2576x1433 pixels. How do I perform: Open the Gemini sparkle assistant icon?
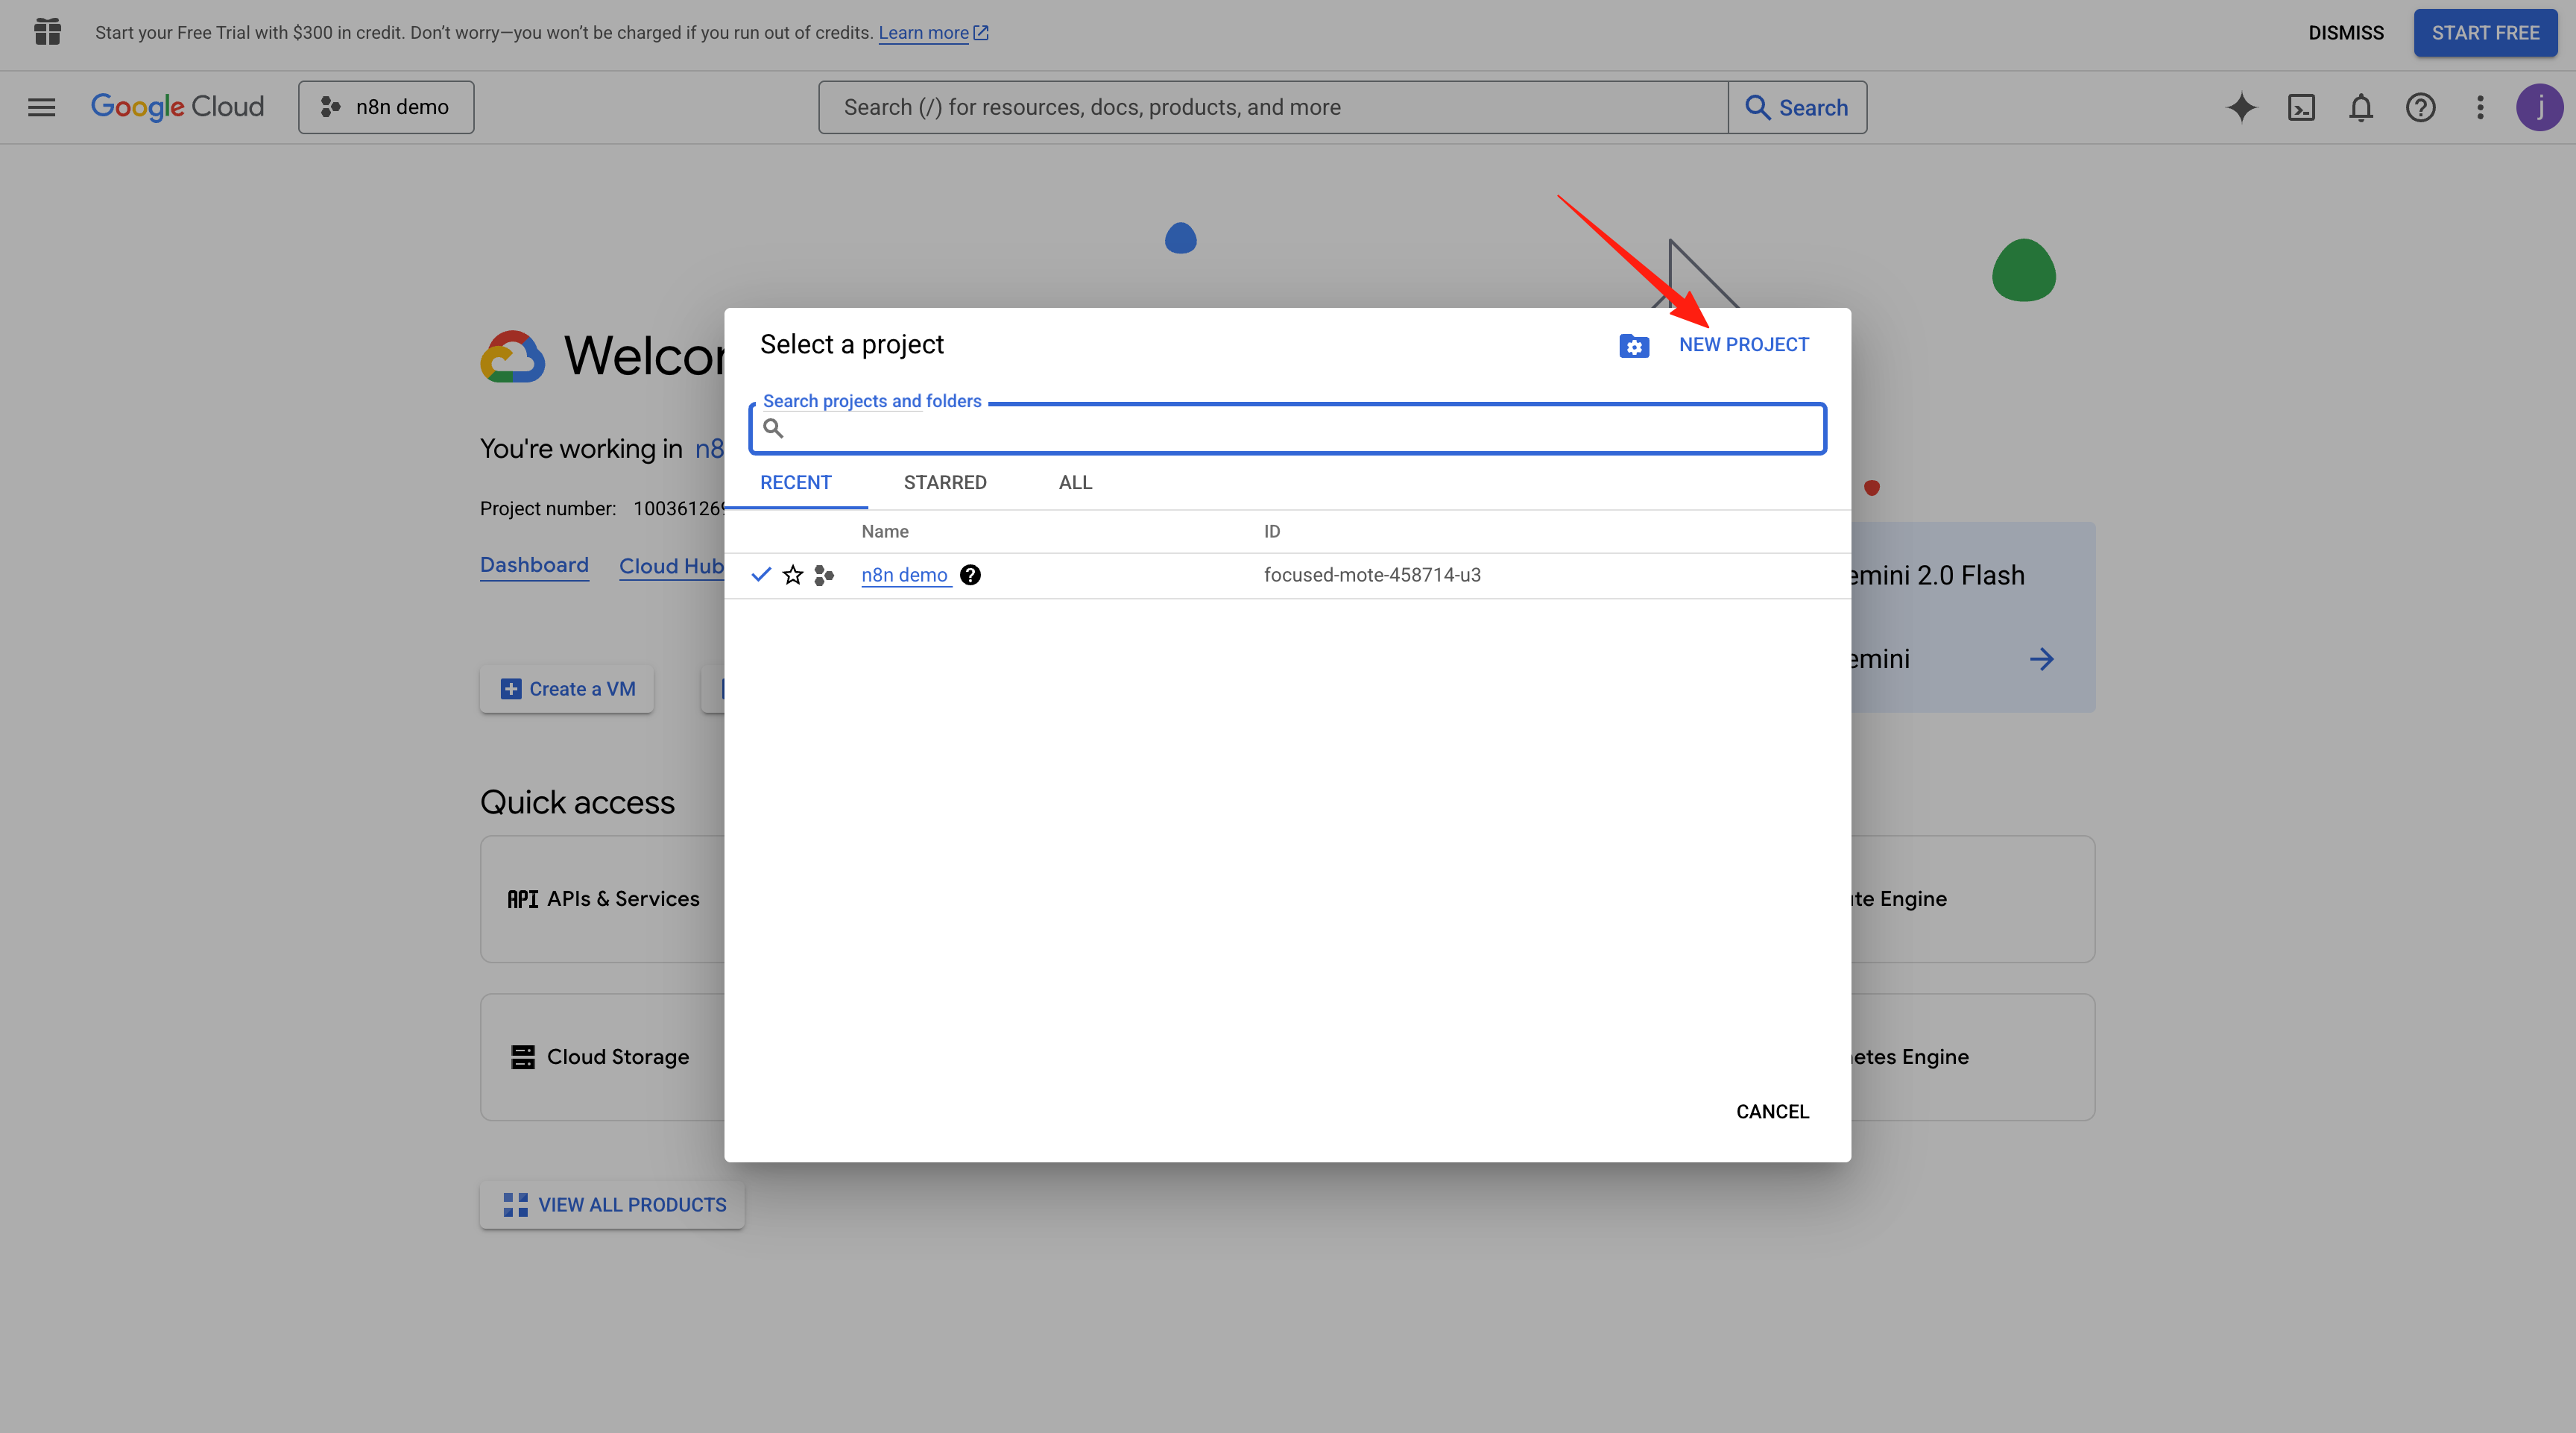pyautogui.click(x=2241, y=107)
